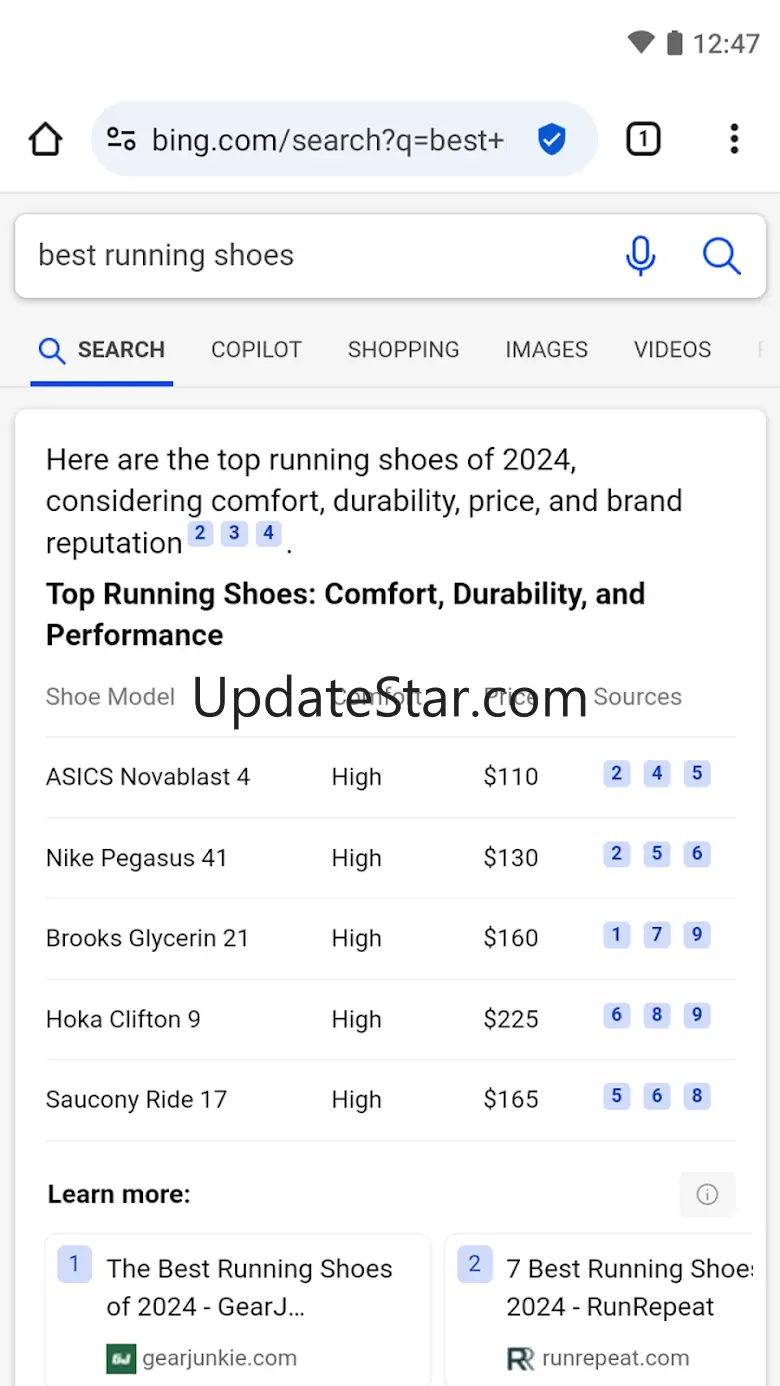Click source 5 in Saucony Ride 17 row
The image size is (780, 1386).
(x=617, y=1096)
